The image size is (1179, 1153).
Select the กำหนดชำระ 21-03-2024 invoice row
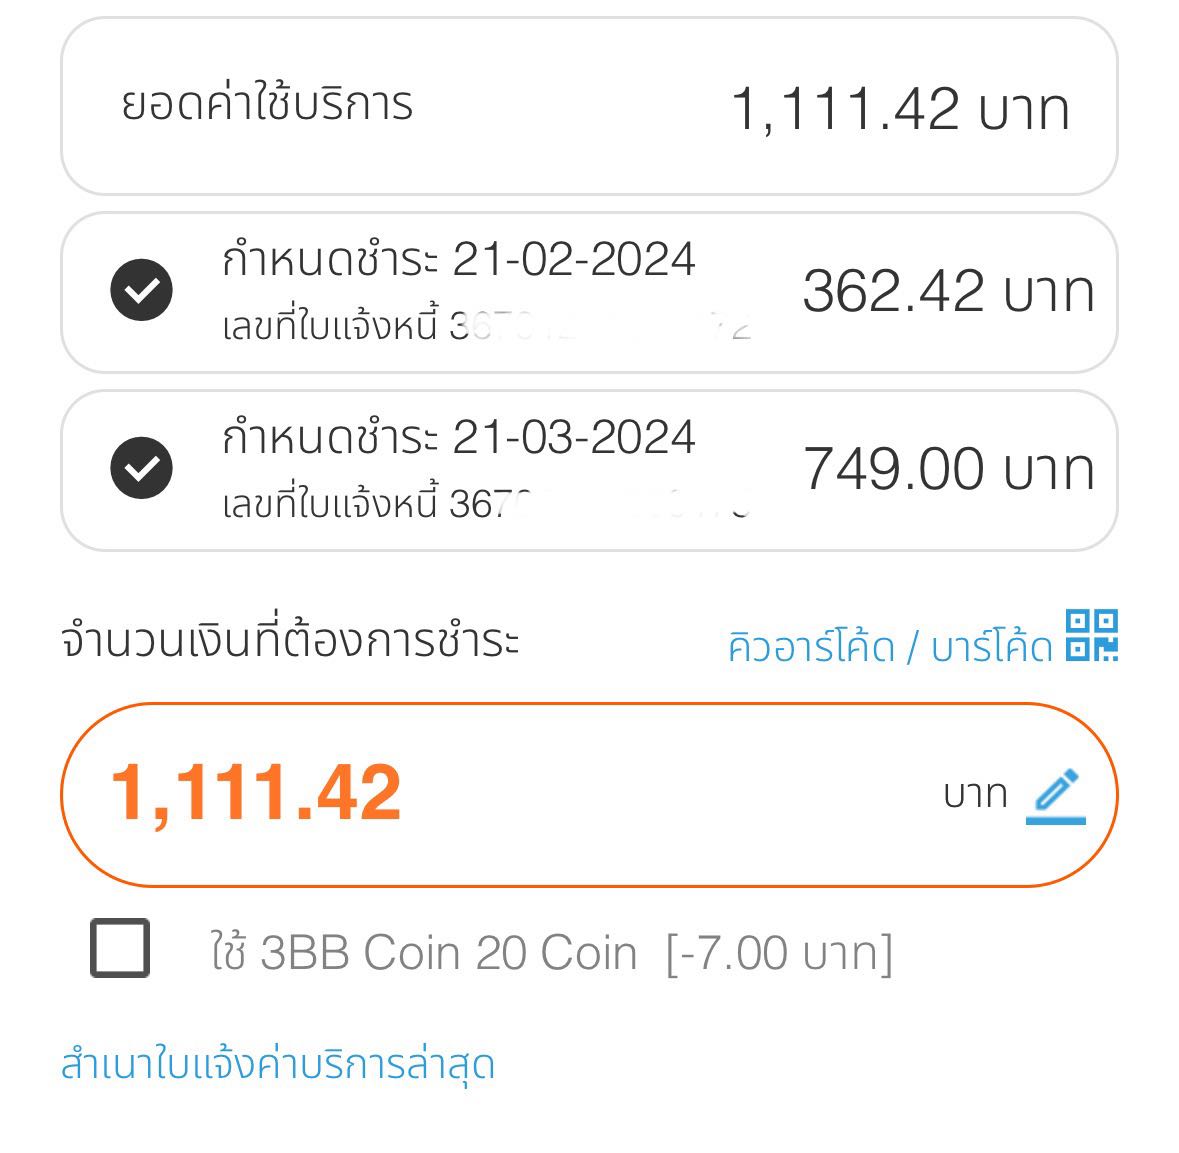point(589,470)
